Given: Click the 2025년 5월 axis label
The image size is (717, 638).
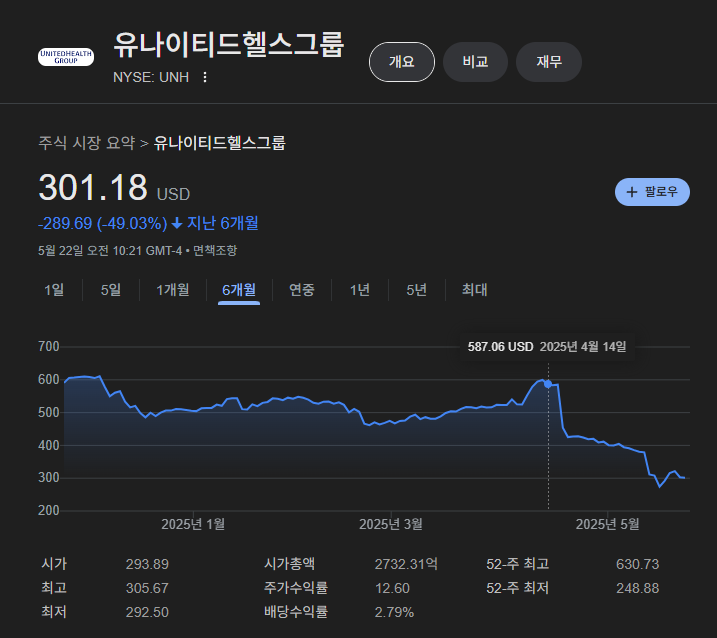Looking at the screenshot, I should pyautogui.click(x=607, y=524).
